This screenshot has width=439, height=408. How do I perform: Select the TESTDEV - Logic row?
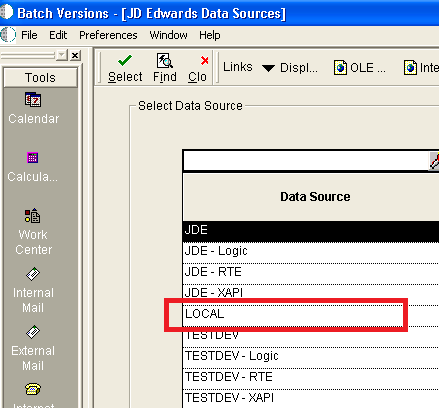(311, 357)
